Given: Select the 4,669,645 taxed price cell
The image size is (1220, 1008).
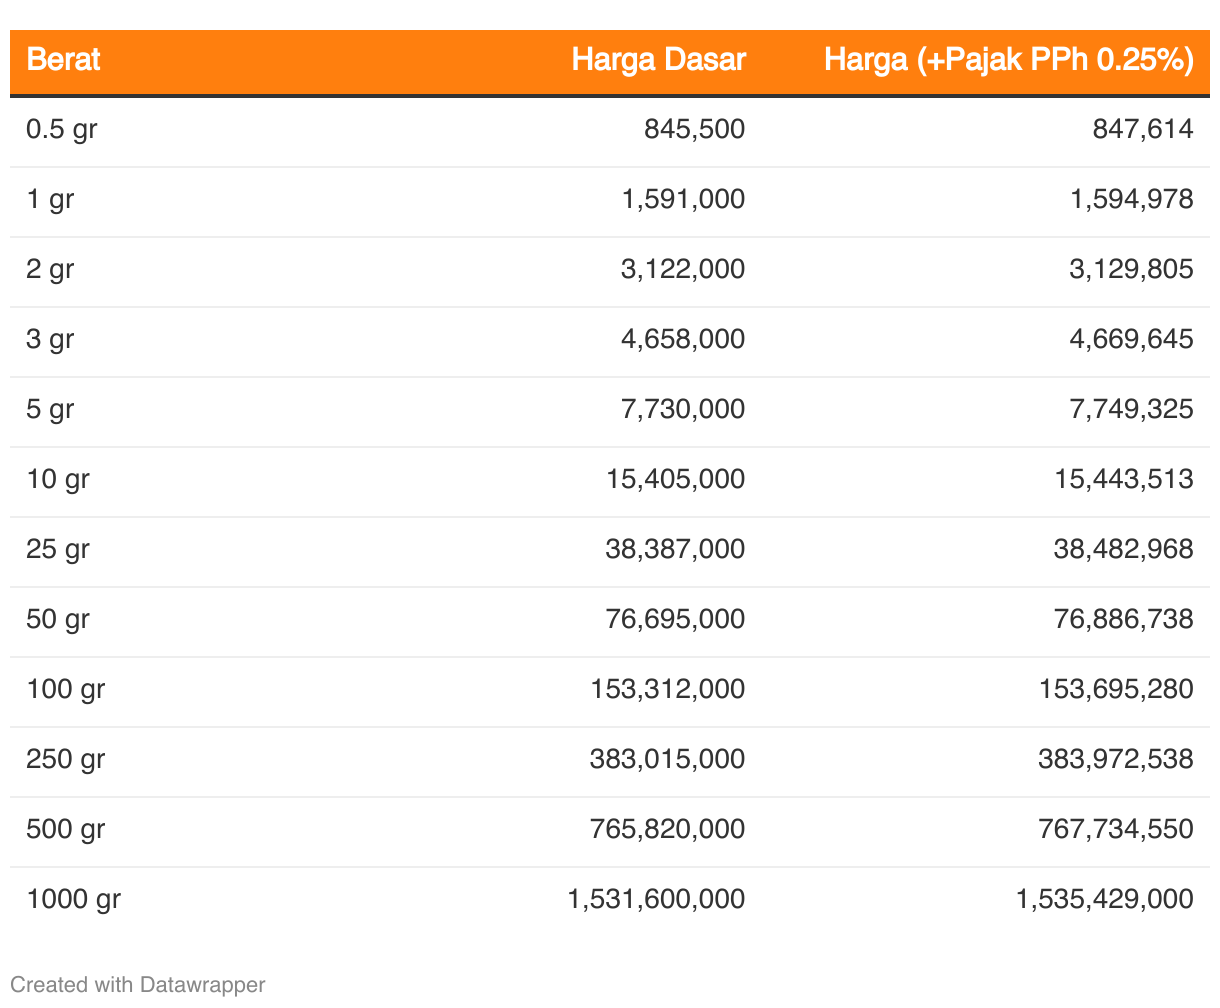Looking at the screenshot, I should [x=1131, y=339].
